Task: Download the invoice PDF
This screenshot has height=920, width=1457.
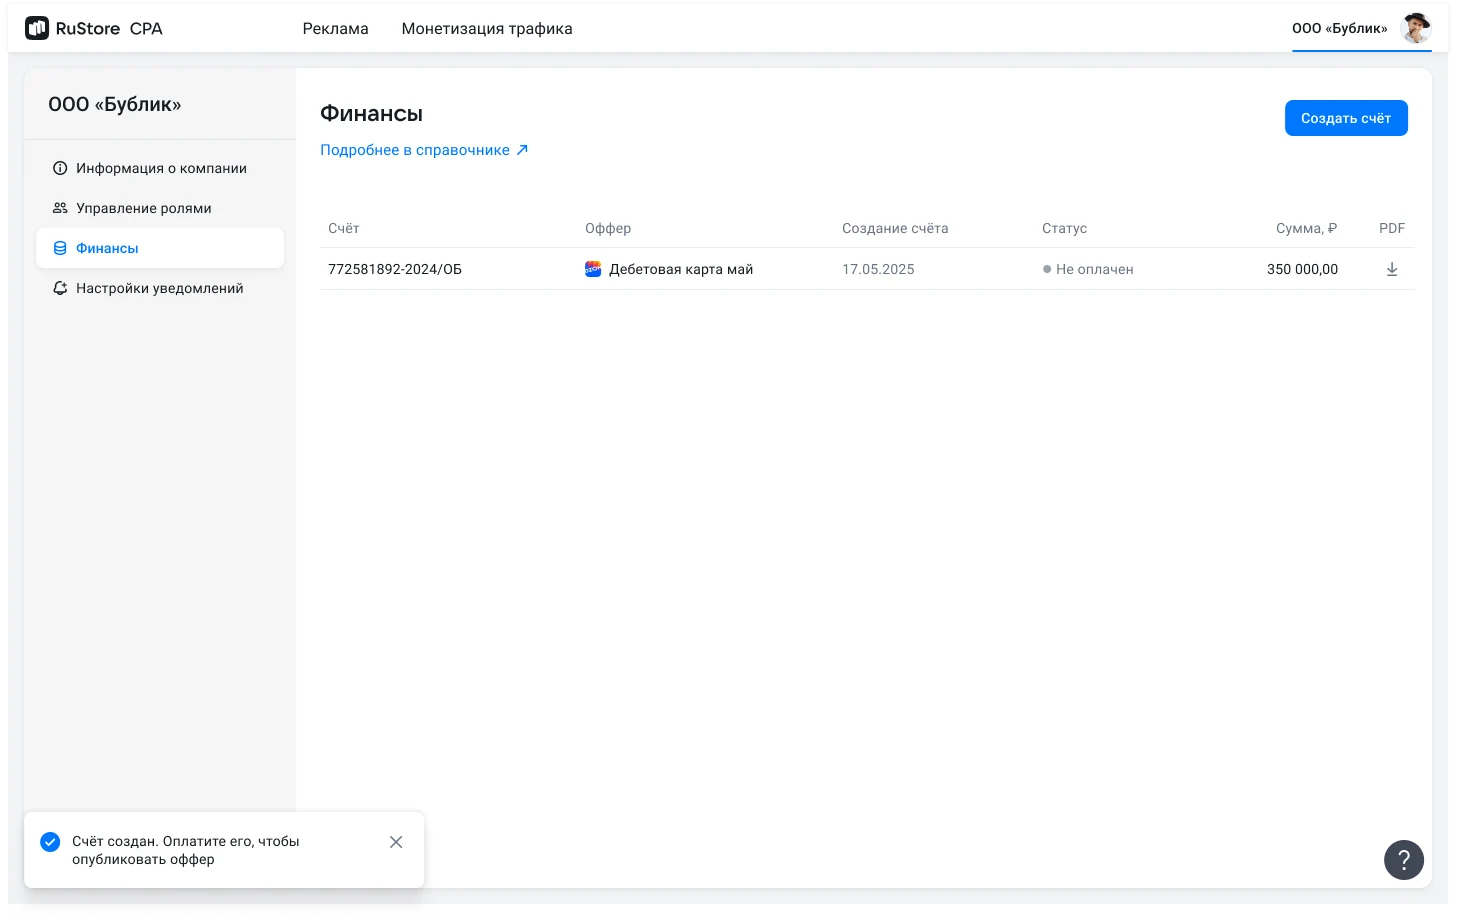Action: pyautogui.click(x=1391, y=269)
